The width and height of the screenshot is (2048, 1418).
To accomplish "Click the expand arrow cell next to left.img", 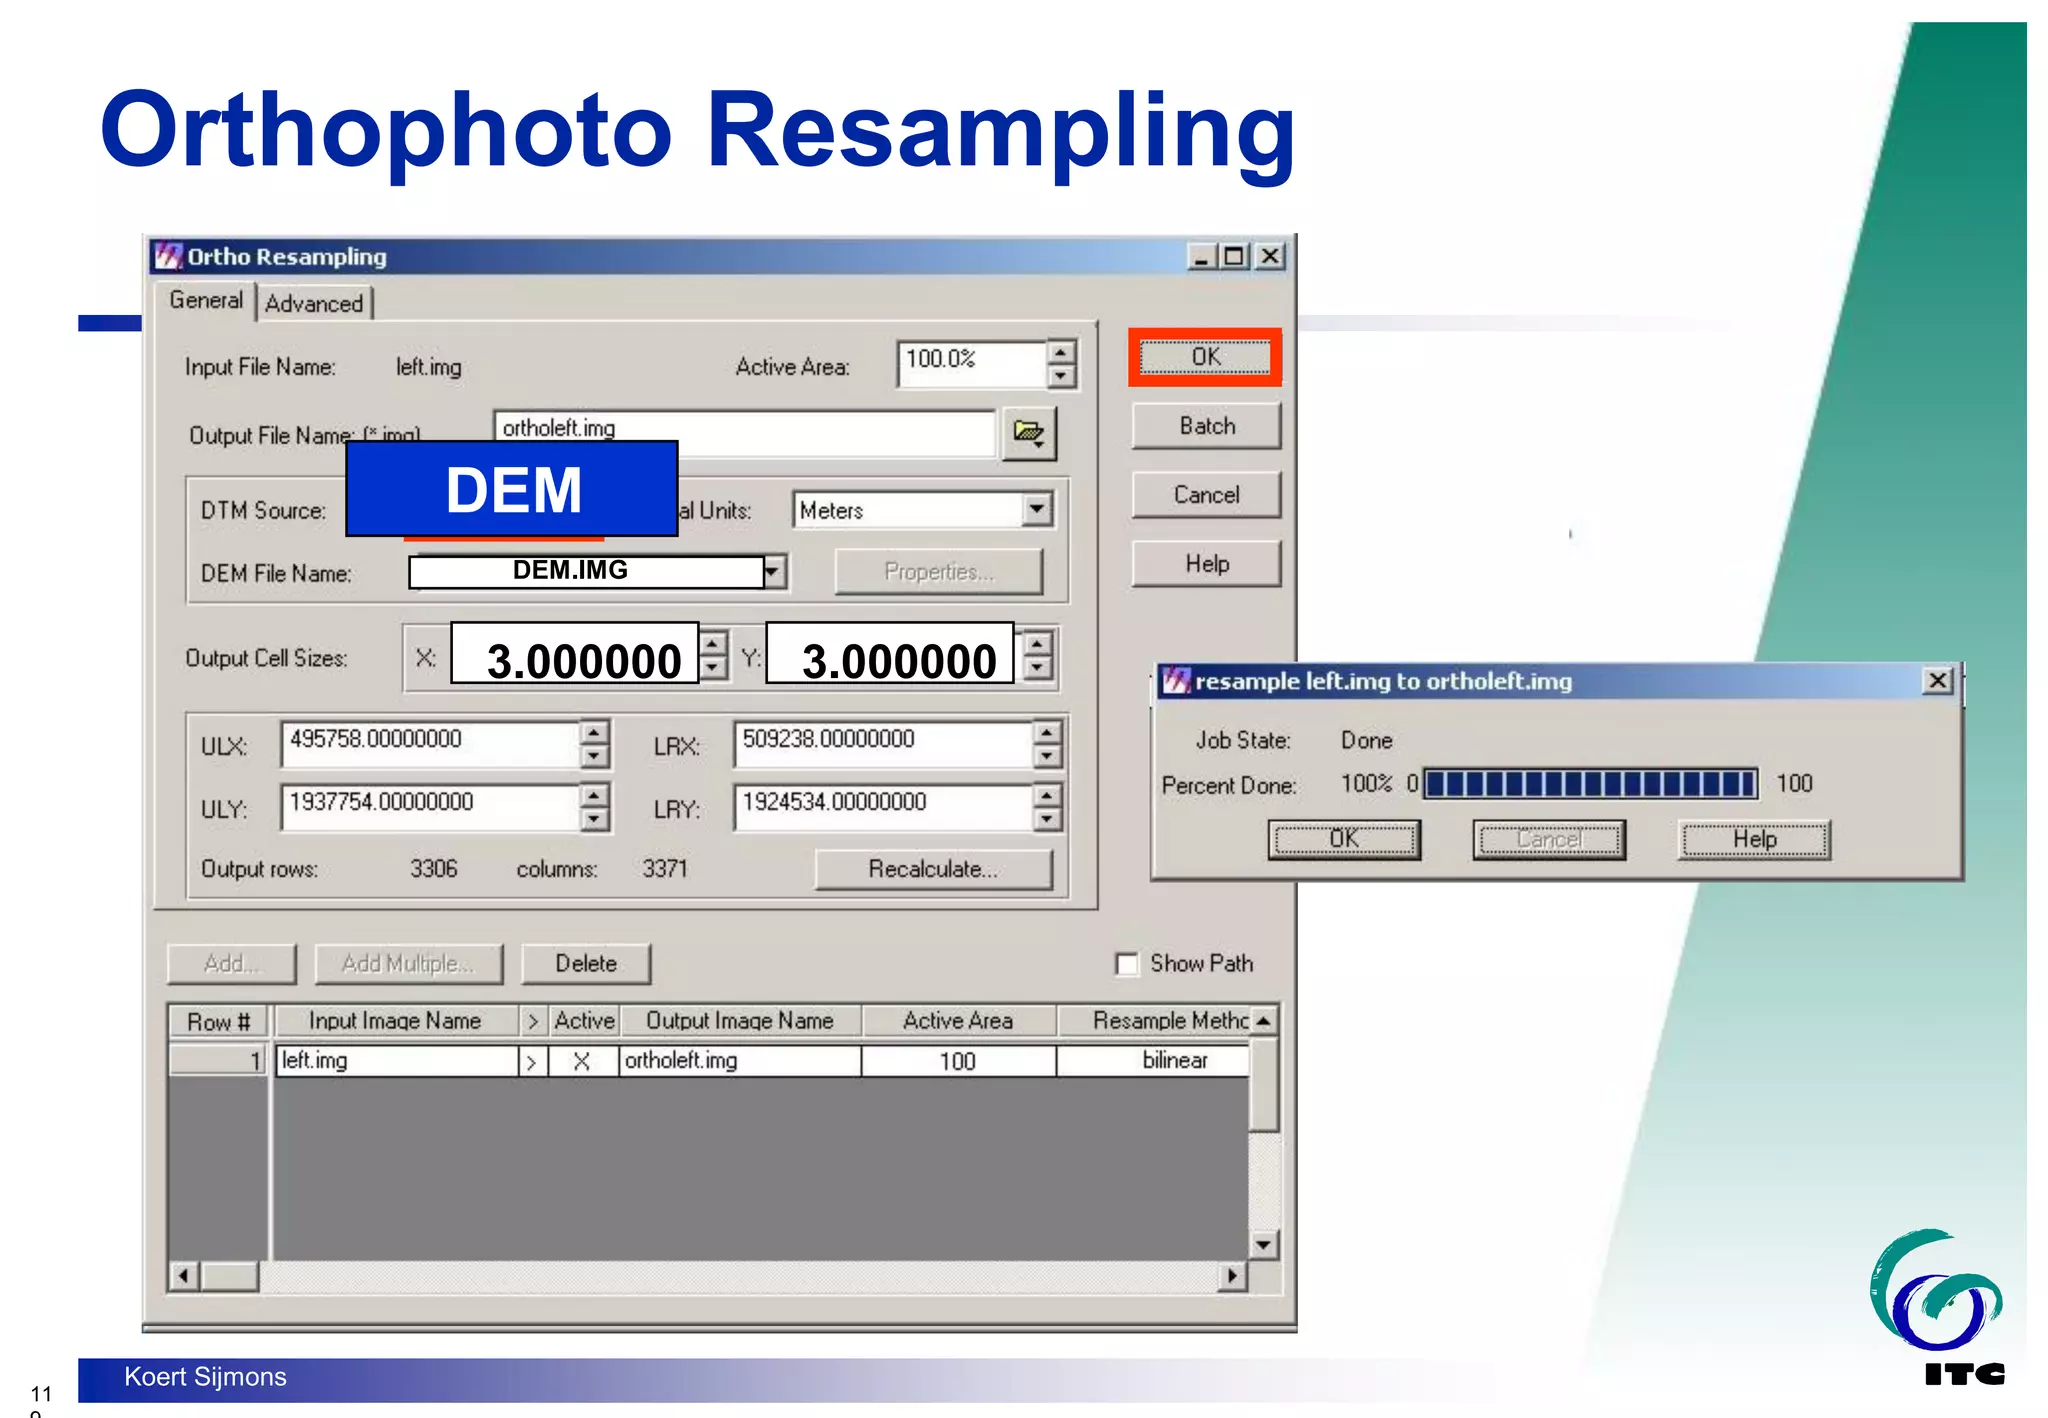I will coord(532,1061).
